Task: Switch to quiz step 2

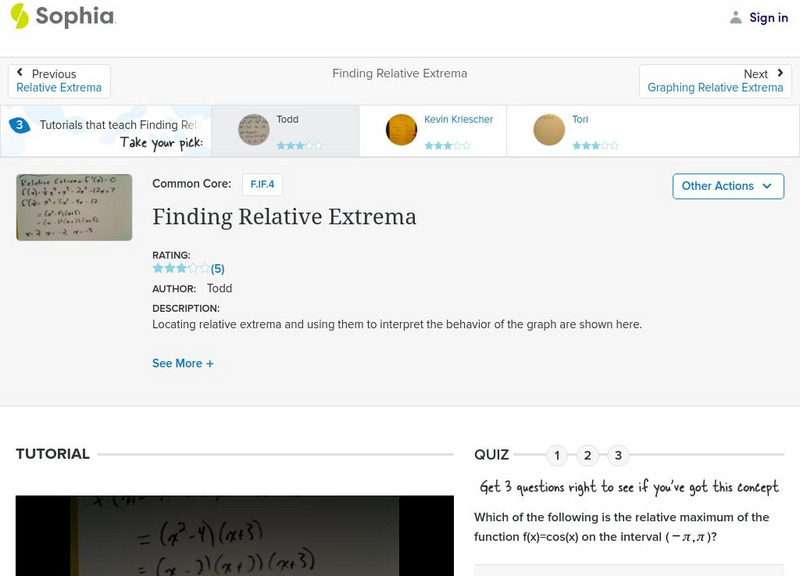Action: [587, 454]
